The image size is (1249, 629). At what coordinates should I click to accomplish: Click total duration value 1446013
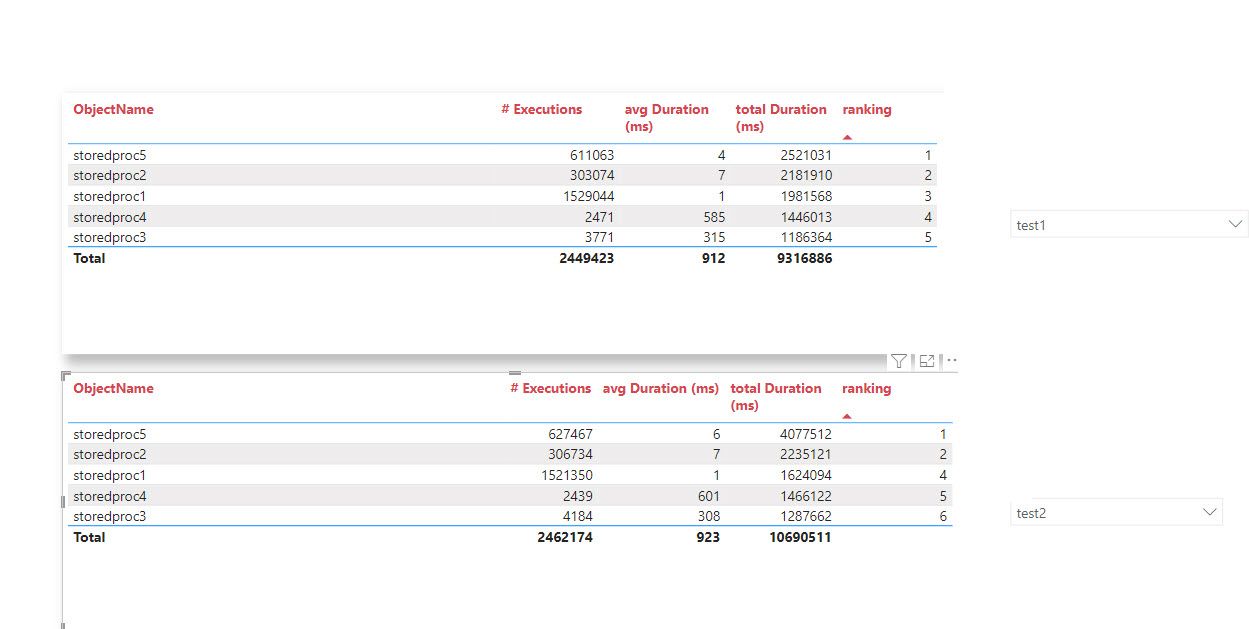click(x=805, y=217)
